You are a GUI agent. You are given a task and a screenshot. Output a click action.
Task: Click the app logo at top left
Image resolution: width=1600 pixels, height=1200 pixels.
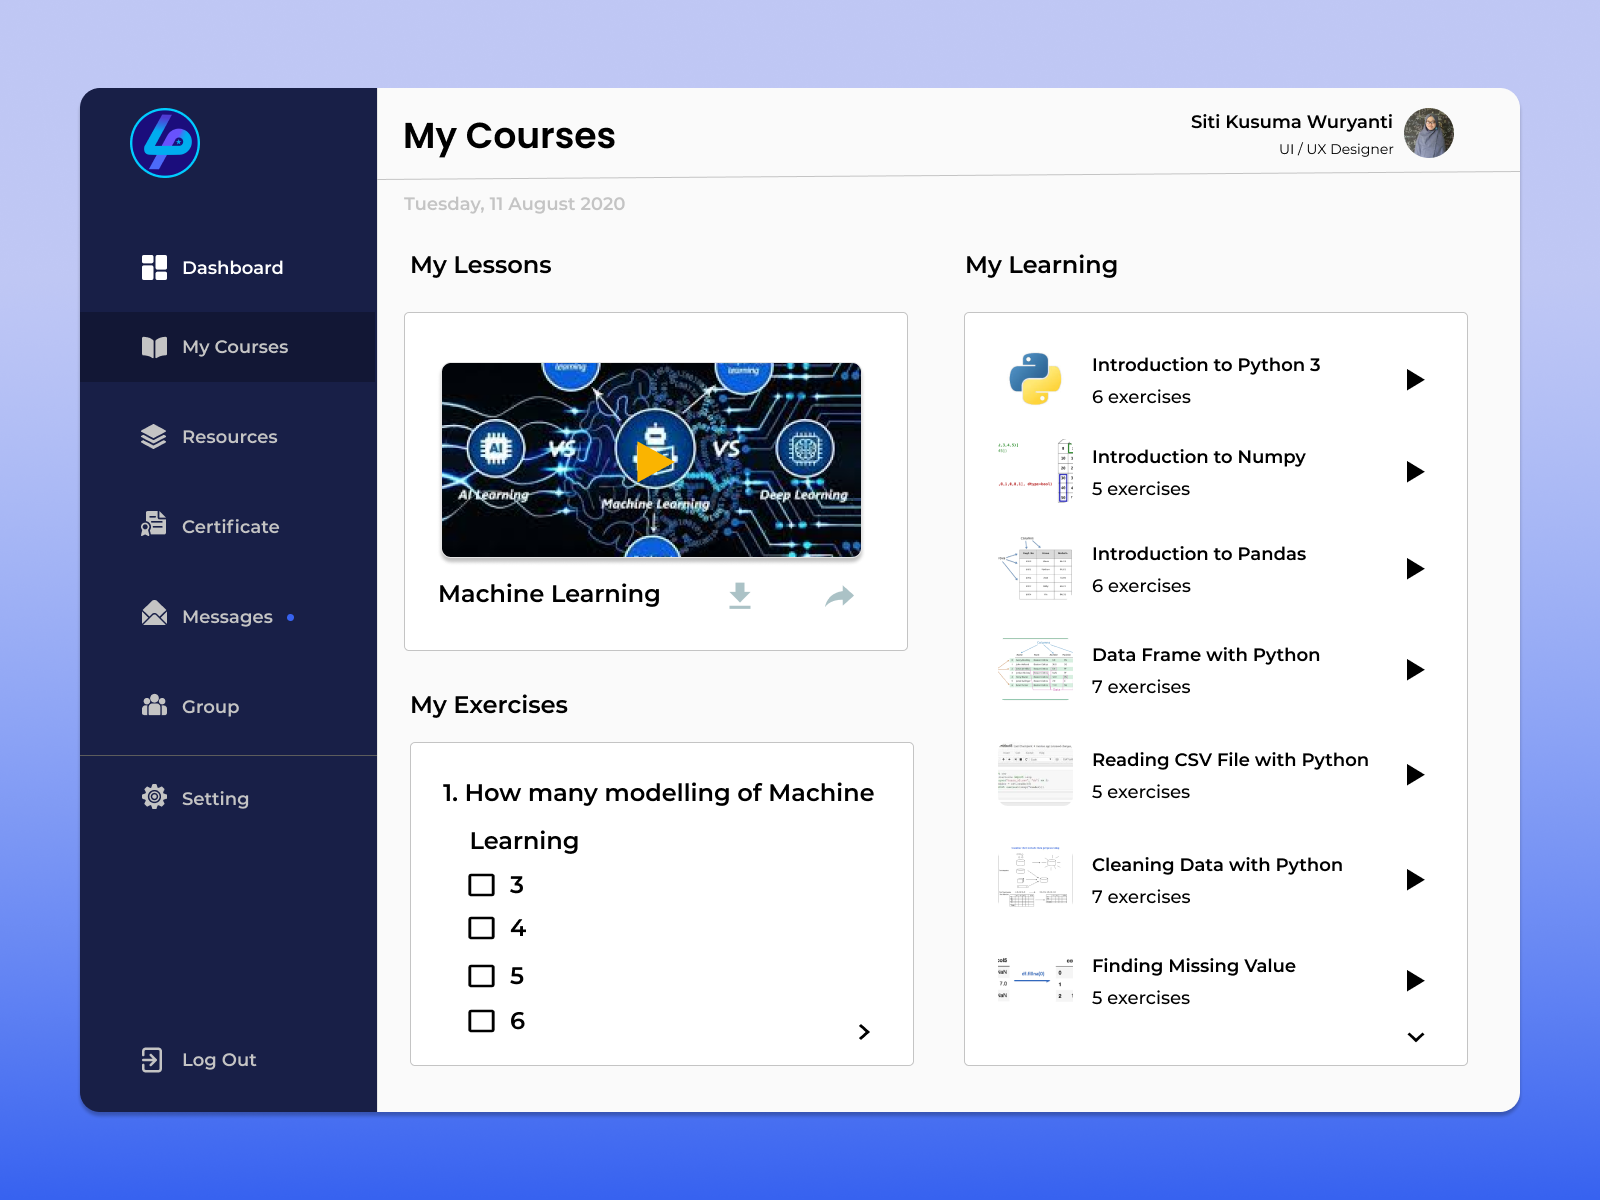tap(165, 144)
